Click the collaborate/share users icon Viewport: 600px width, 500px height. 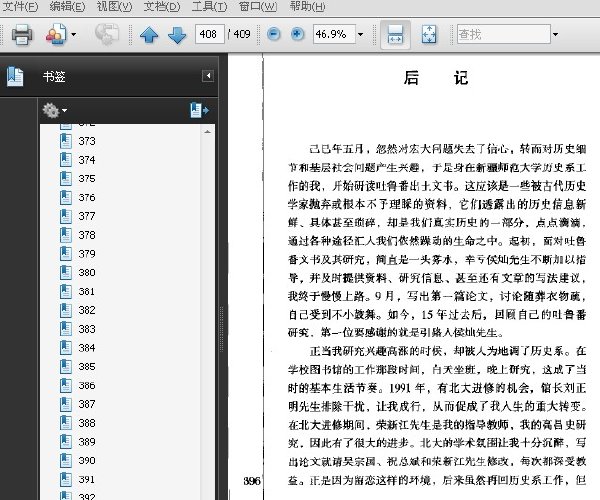pyautogui.click(x=56, y=34)
